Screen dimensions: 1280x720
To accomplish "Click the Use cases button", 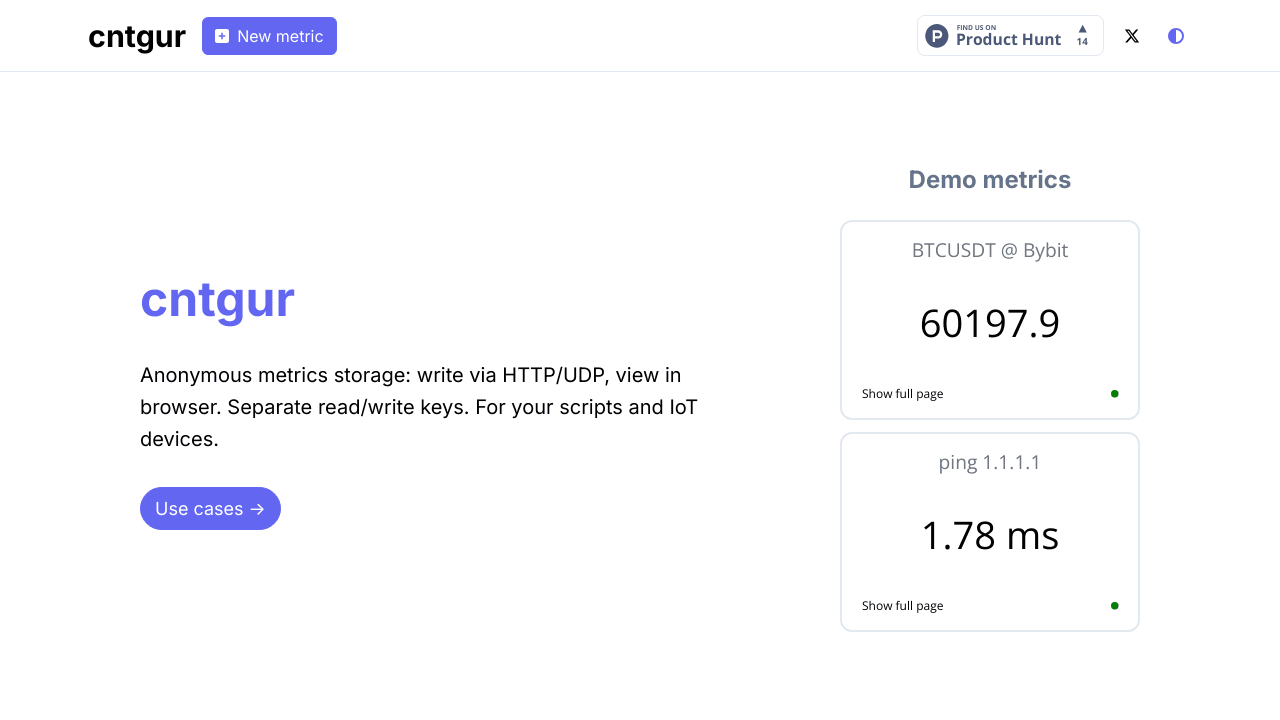I will (x=210, y=509).
